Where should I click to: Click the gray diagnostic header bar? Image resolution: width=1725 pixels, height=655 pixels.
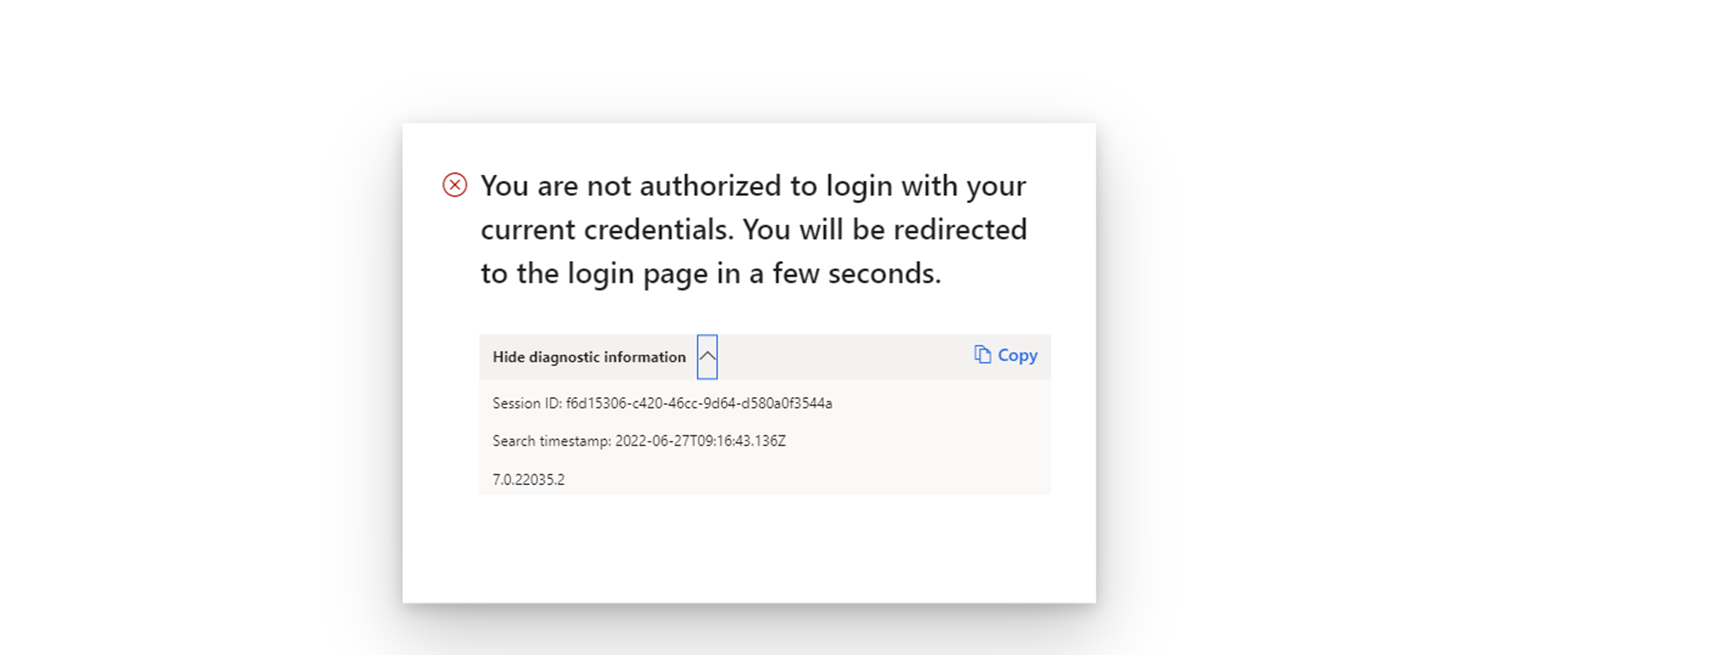pyautogui.click(x=840, y=357)
